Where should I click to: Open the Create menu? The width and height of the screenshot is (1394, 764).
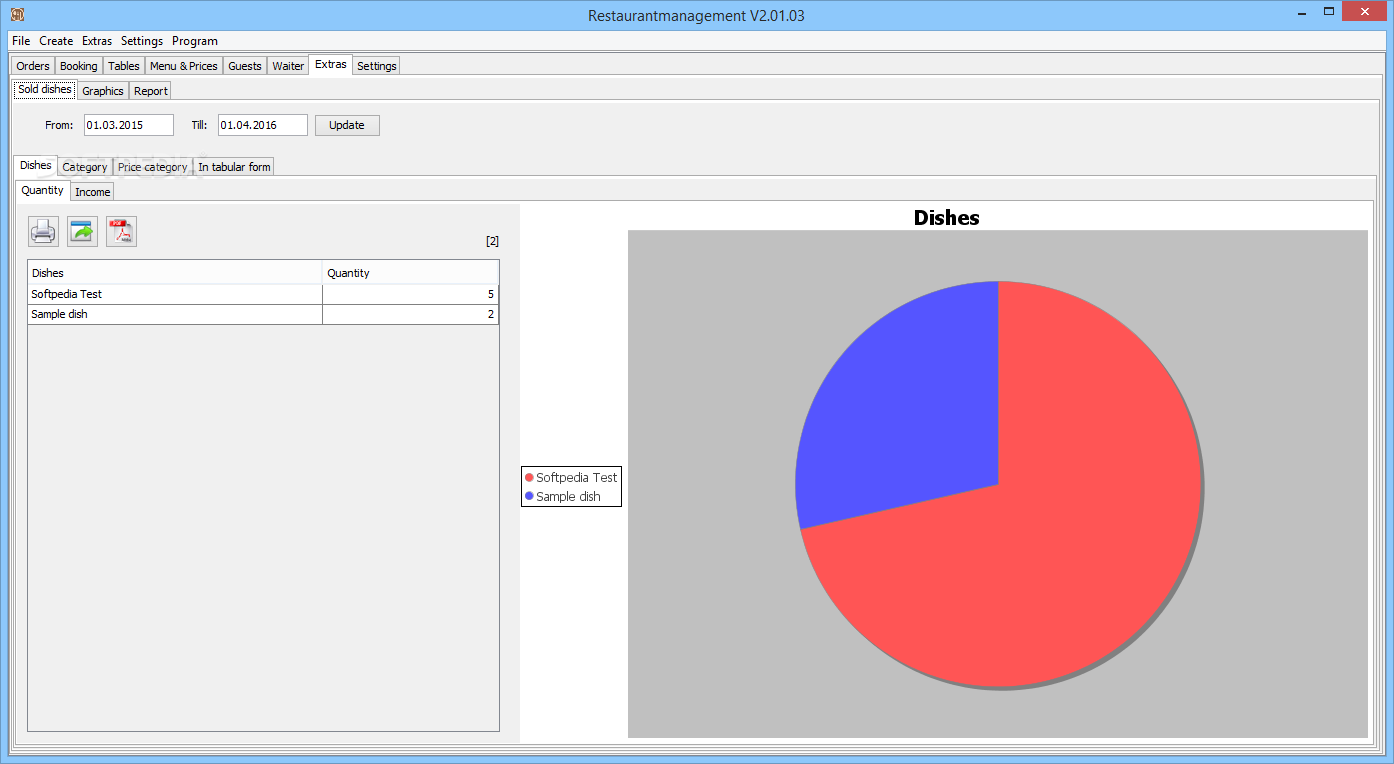56,41
